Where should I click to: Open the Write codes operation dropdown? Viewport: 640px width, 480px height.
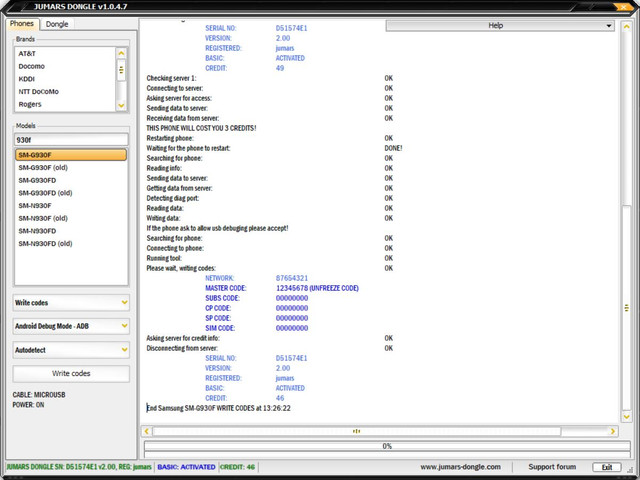[71, 302]
